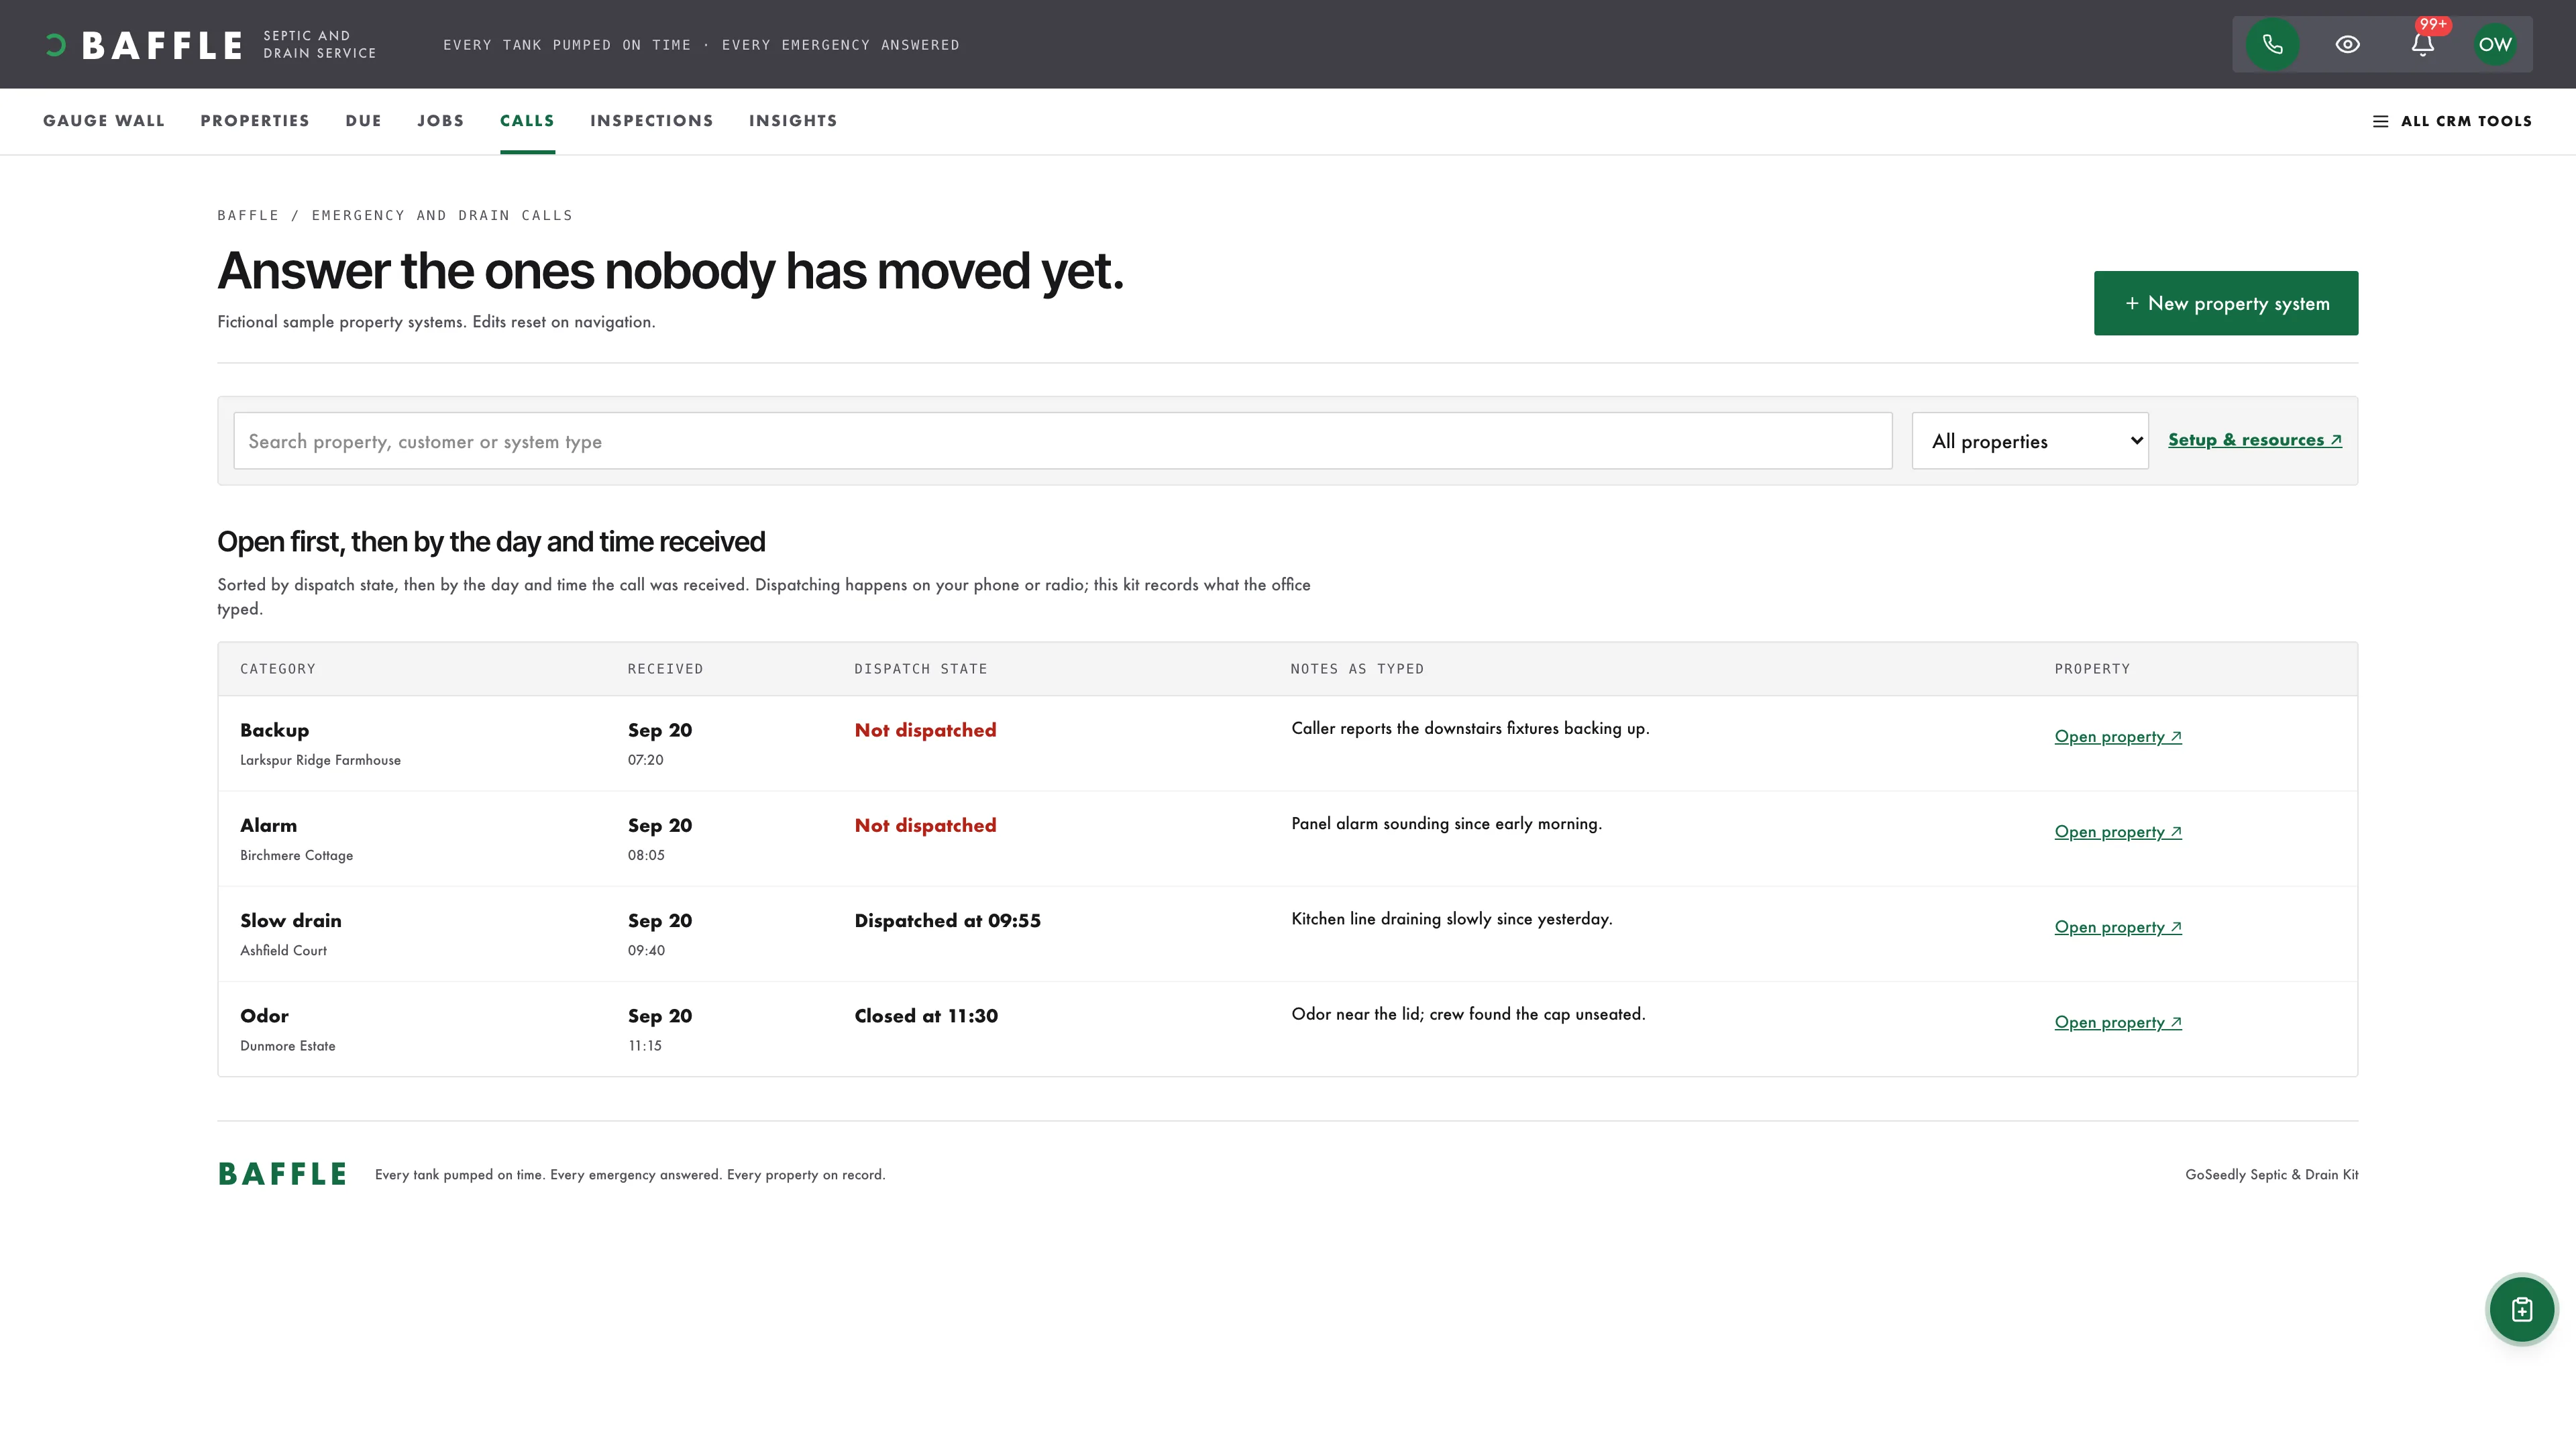Viewport: 2576px width, 1449px height.
Task: Click the green phone call icon
Action: (x=2272, y=44)
